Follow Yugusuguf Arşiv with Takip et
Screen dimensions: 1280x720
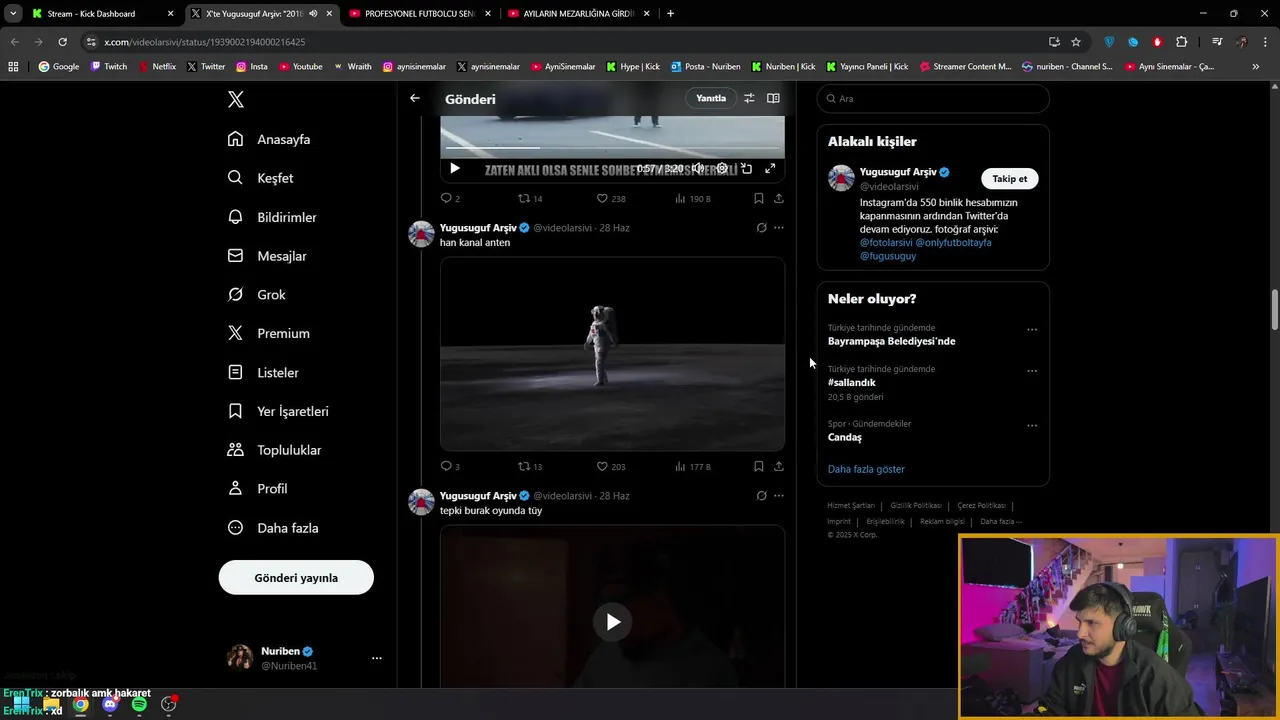[x=1009, y=179]
